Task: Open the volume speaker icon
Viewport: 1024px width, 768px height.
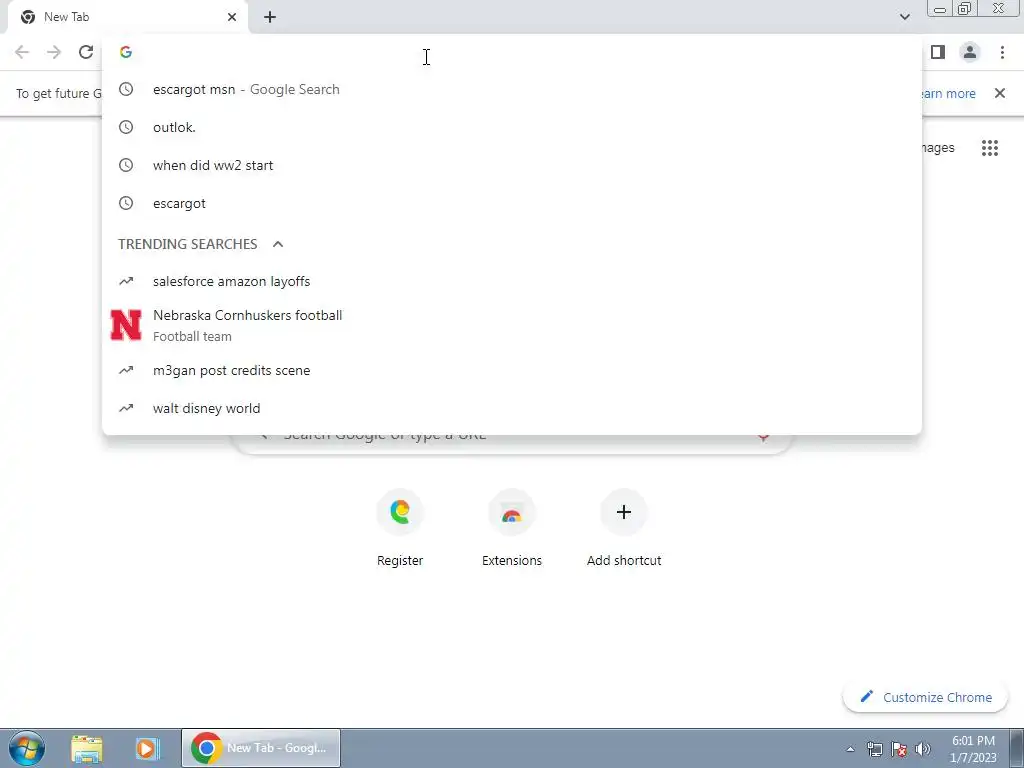Action: pyautogui.click(x=922, y=749)
